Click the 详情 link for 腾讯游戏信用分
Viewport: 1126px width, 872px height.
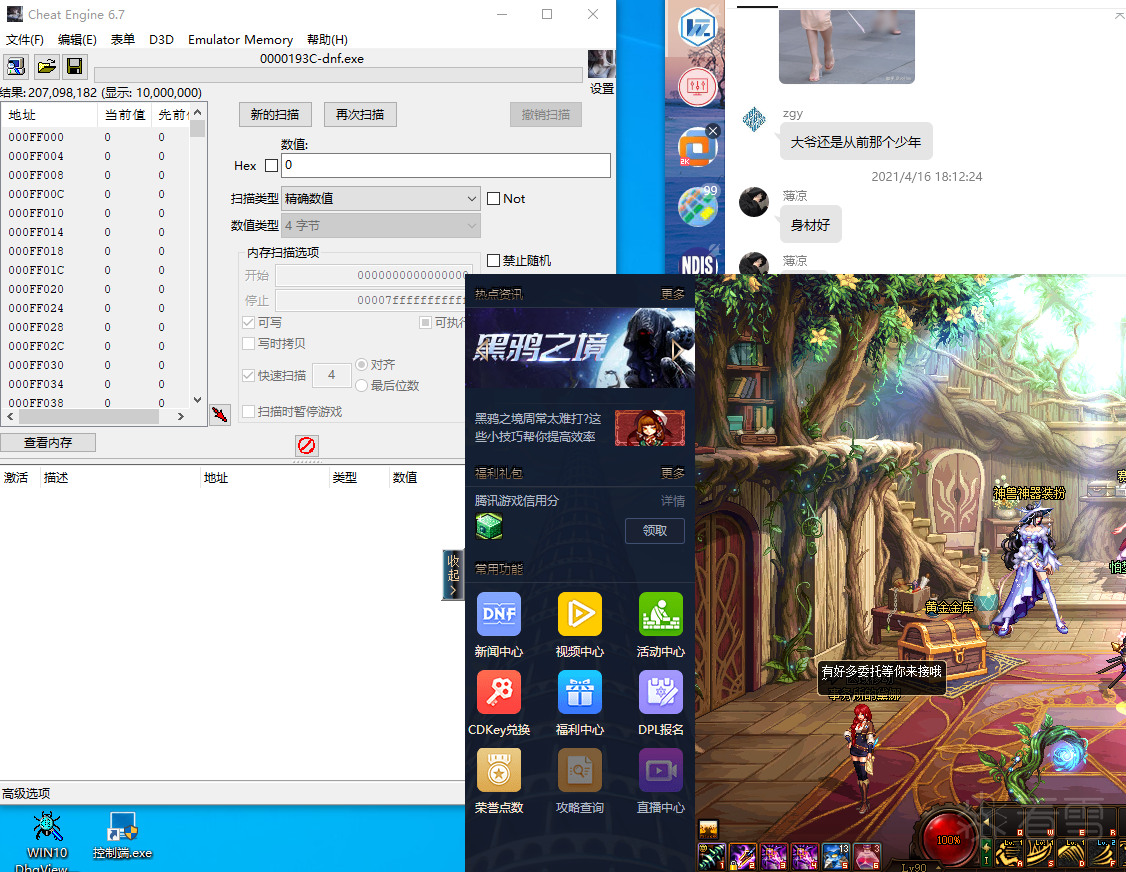click(x=673, y=501)
